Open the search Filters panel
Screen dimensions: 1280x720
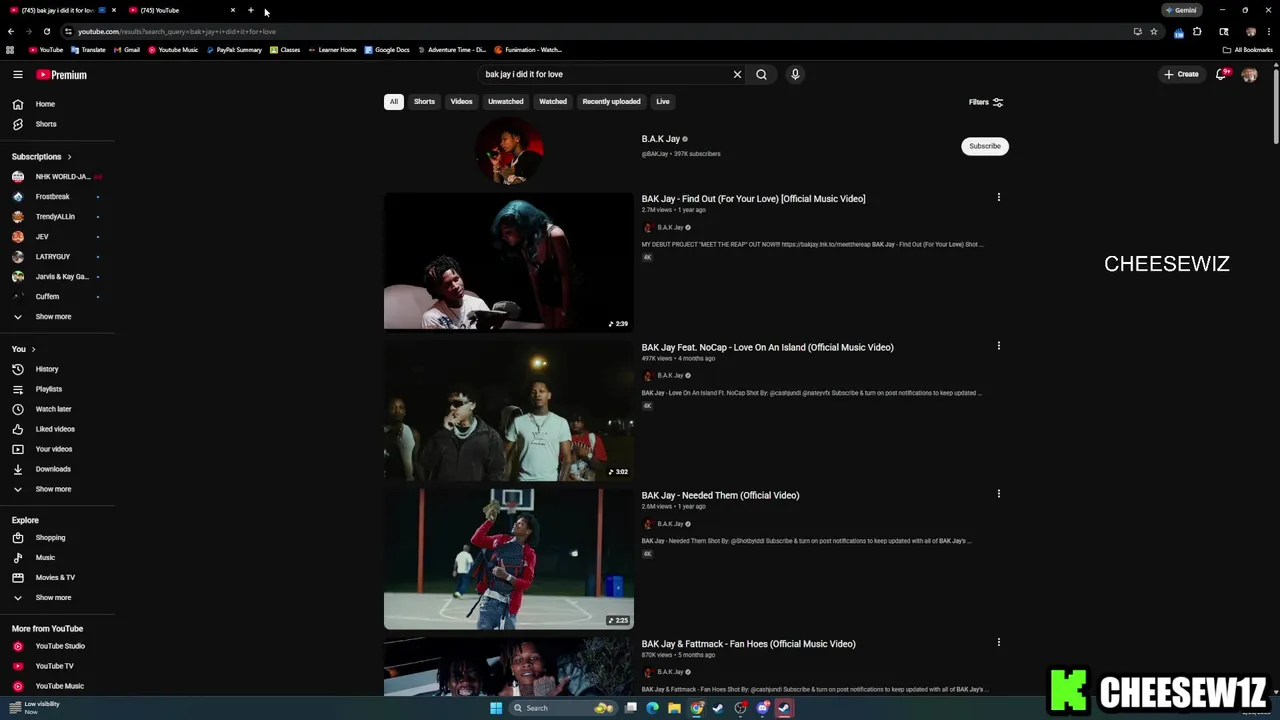[x=986, y=102]
